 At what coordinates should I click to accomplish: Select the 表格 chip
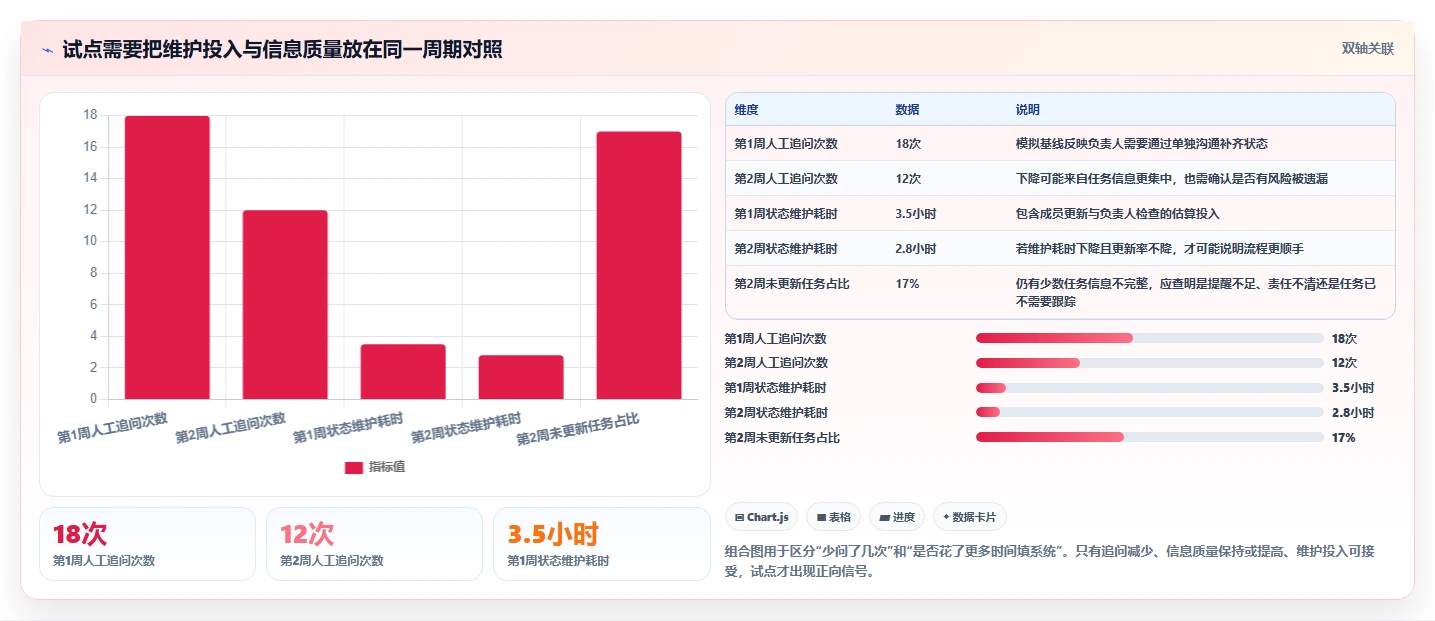[834, 517]
